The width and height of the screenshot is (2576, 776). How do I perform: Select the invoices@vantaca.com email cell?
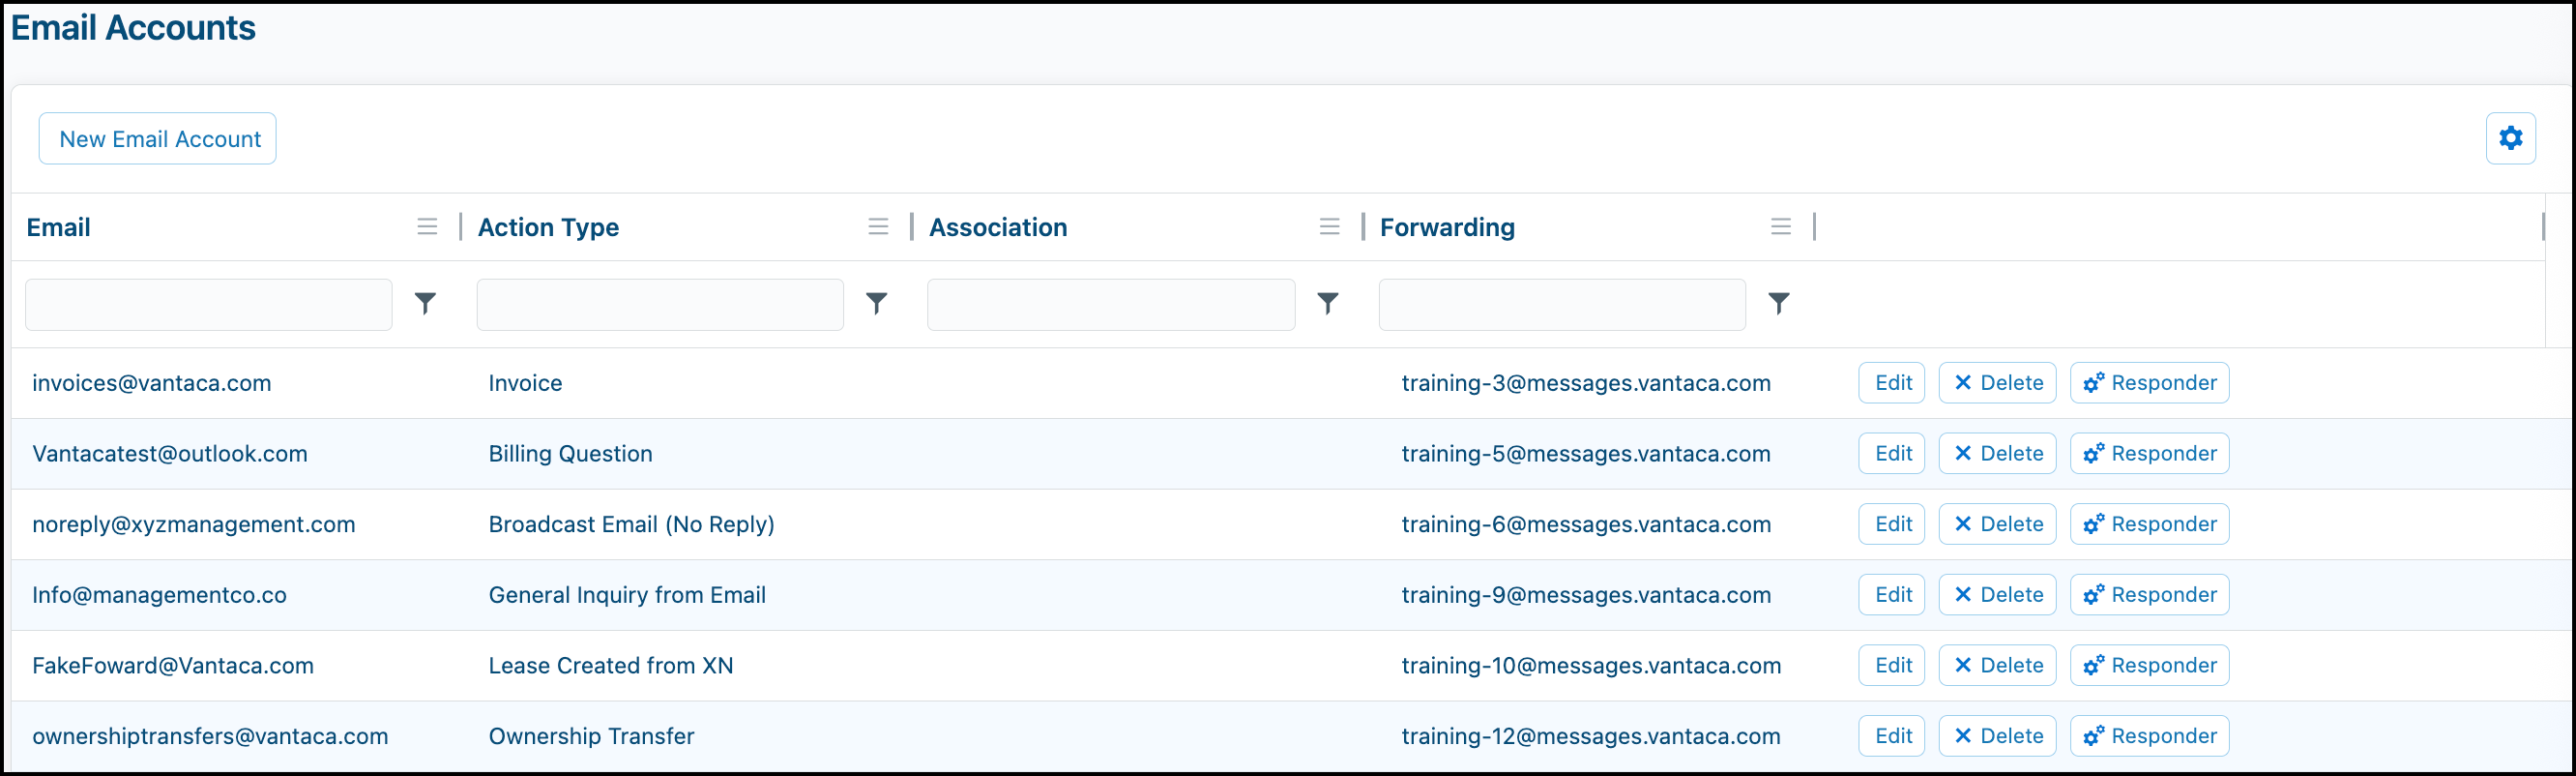(152, 383)
